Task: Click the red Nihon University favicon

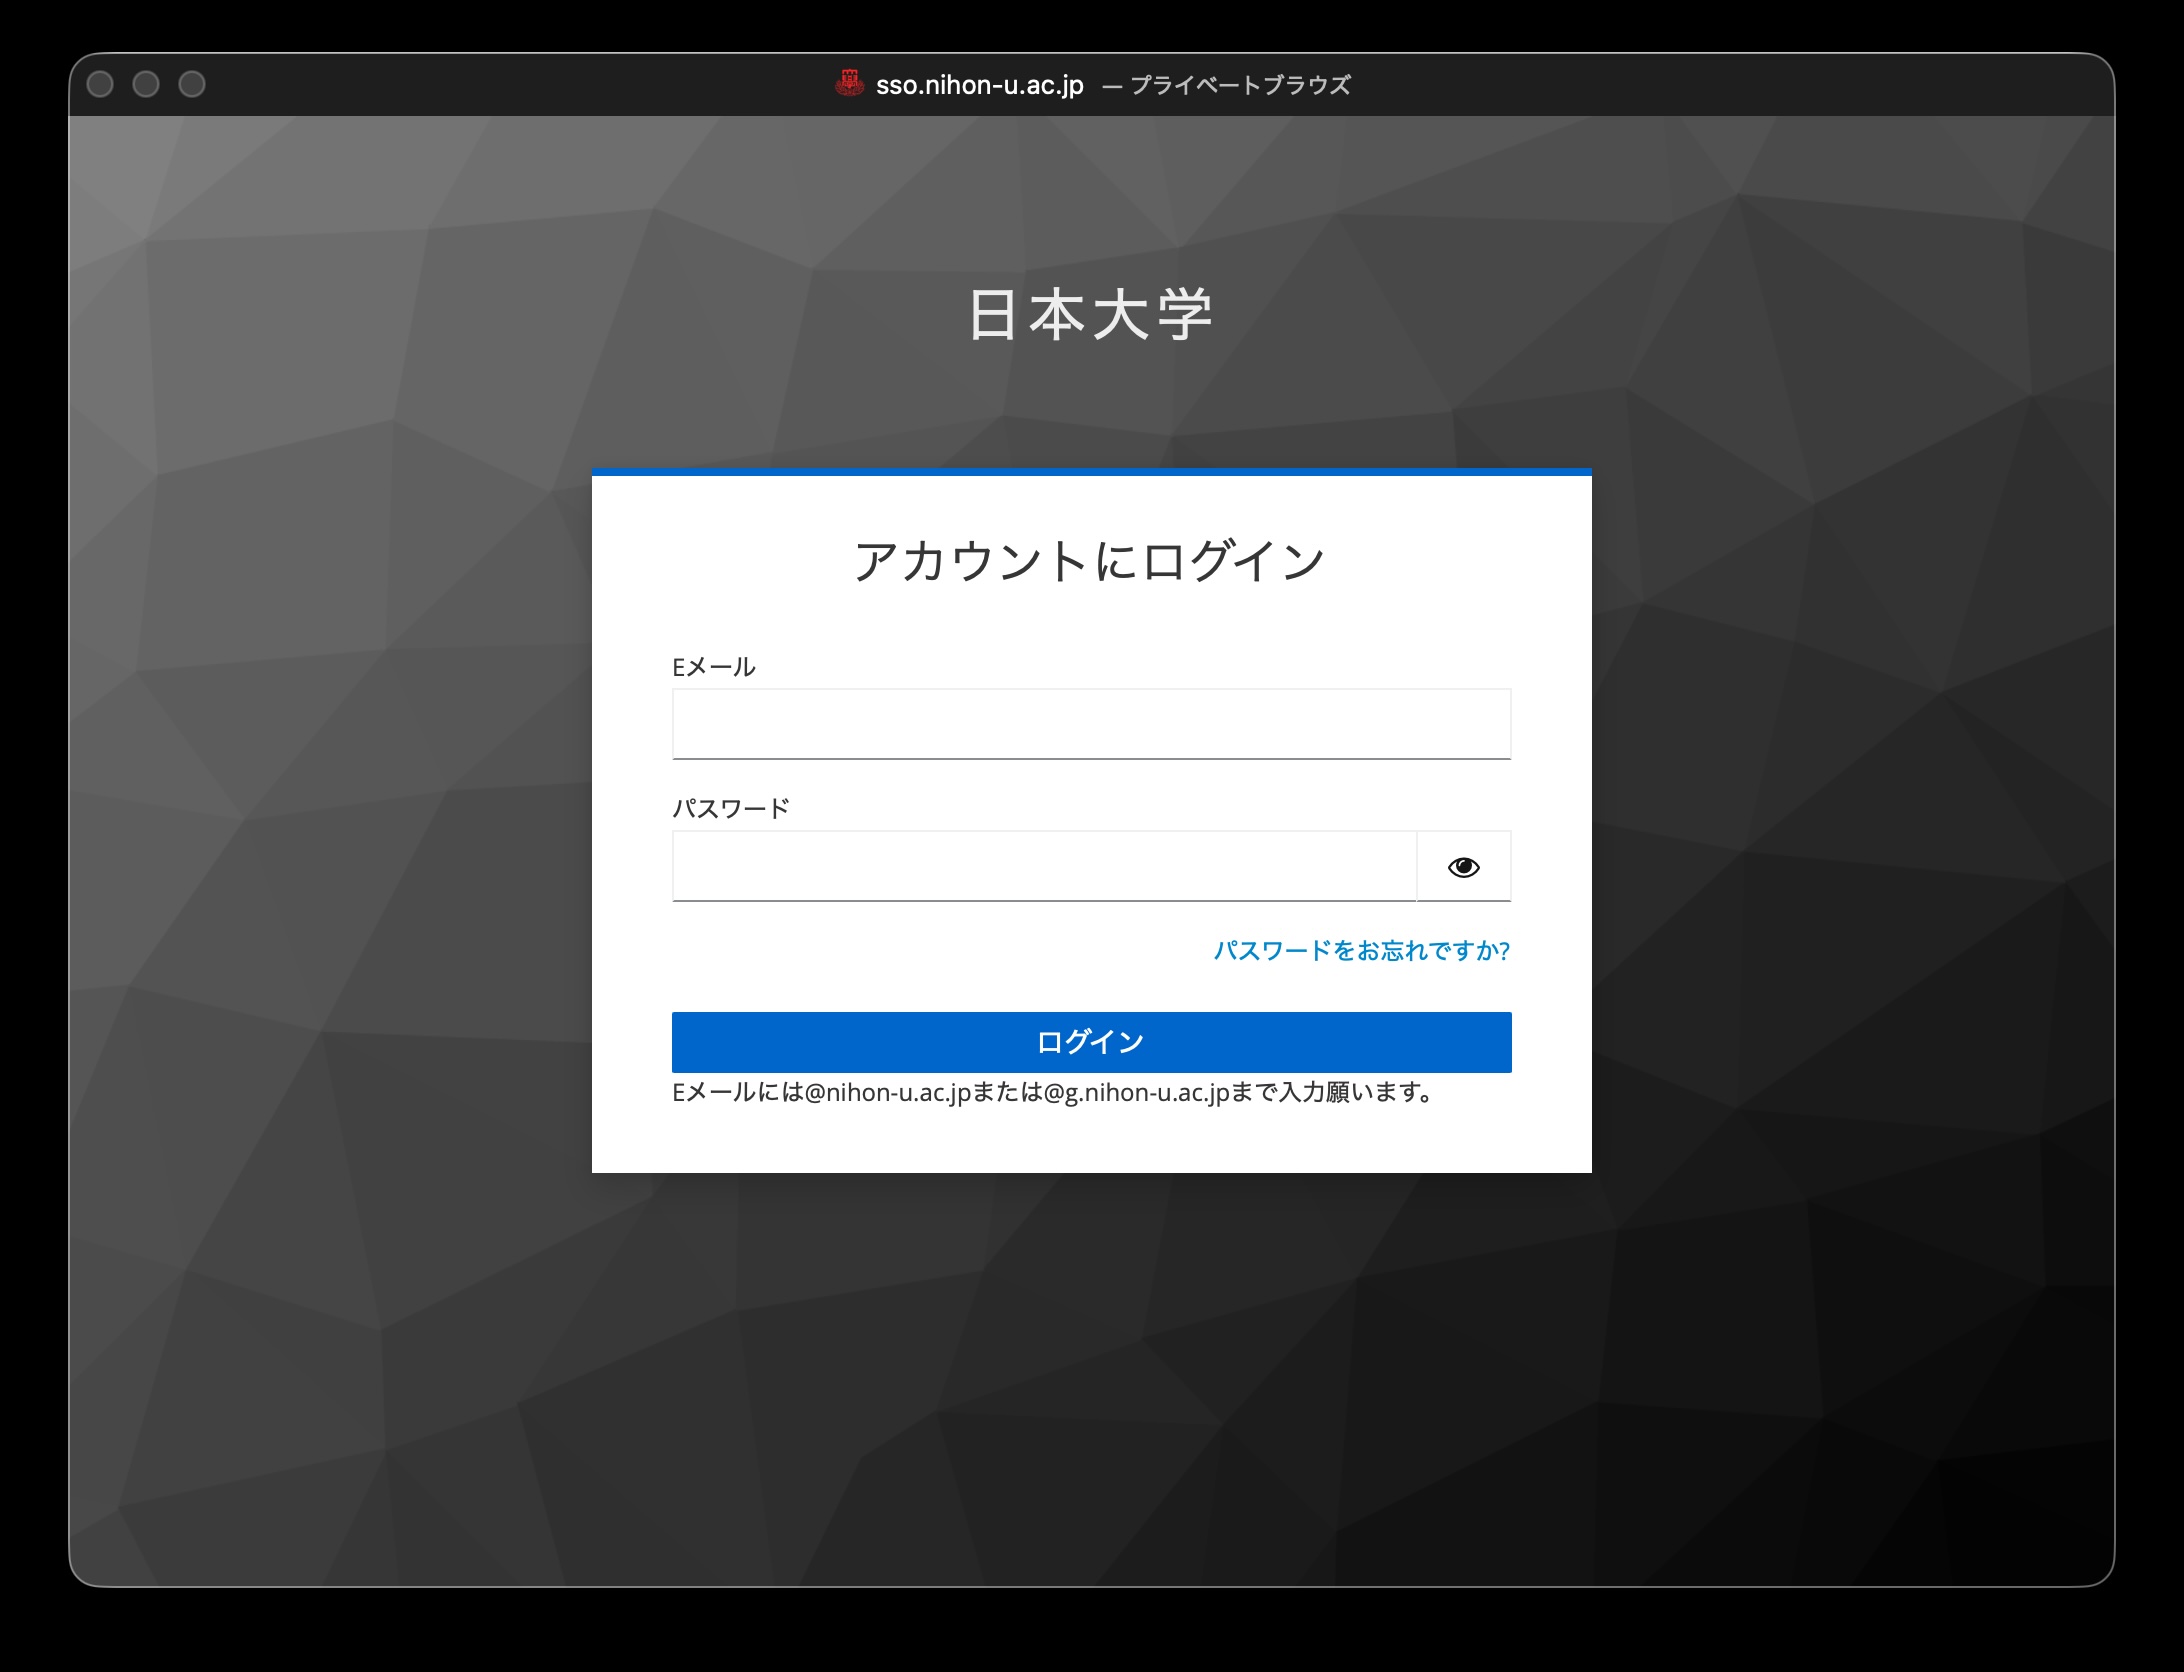Action: coord(849,84)
